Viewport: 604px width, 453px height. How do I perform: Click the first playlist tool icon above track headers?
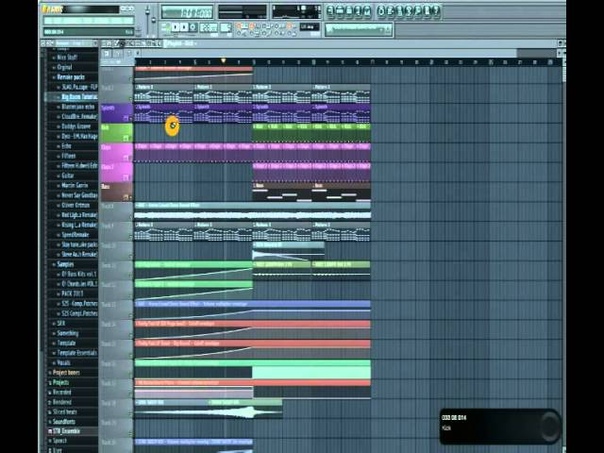[x=107, y=54]
